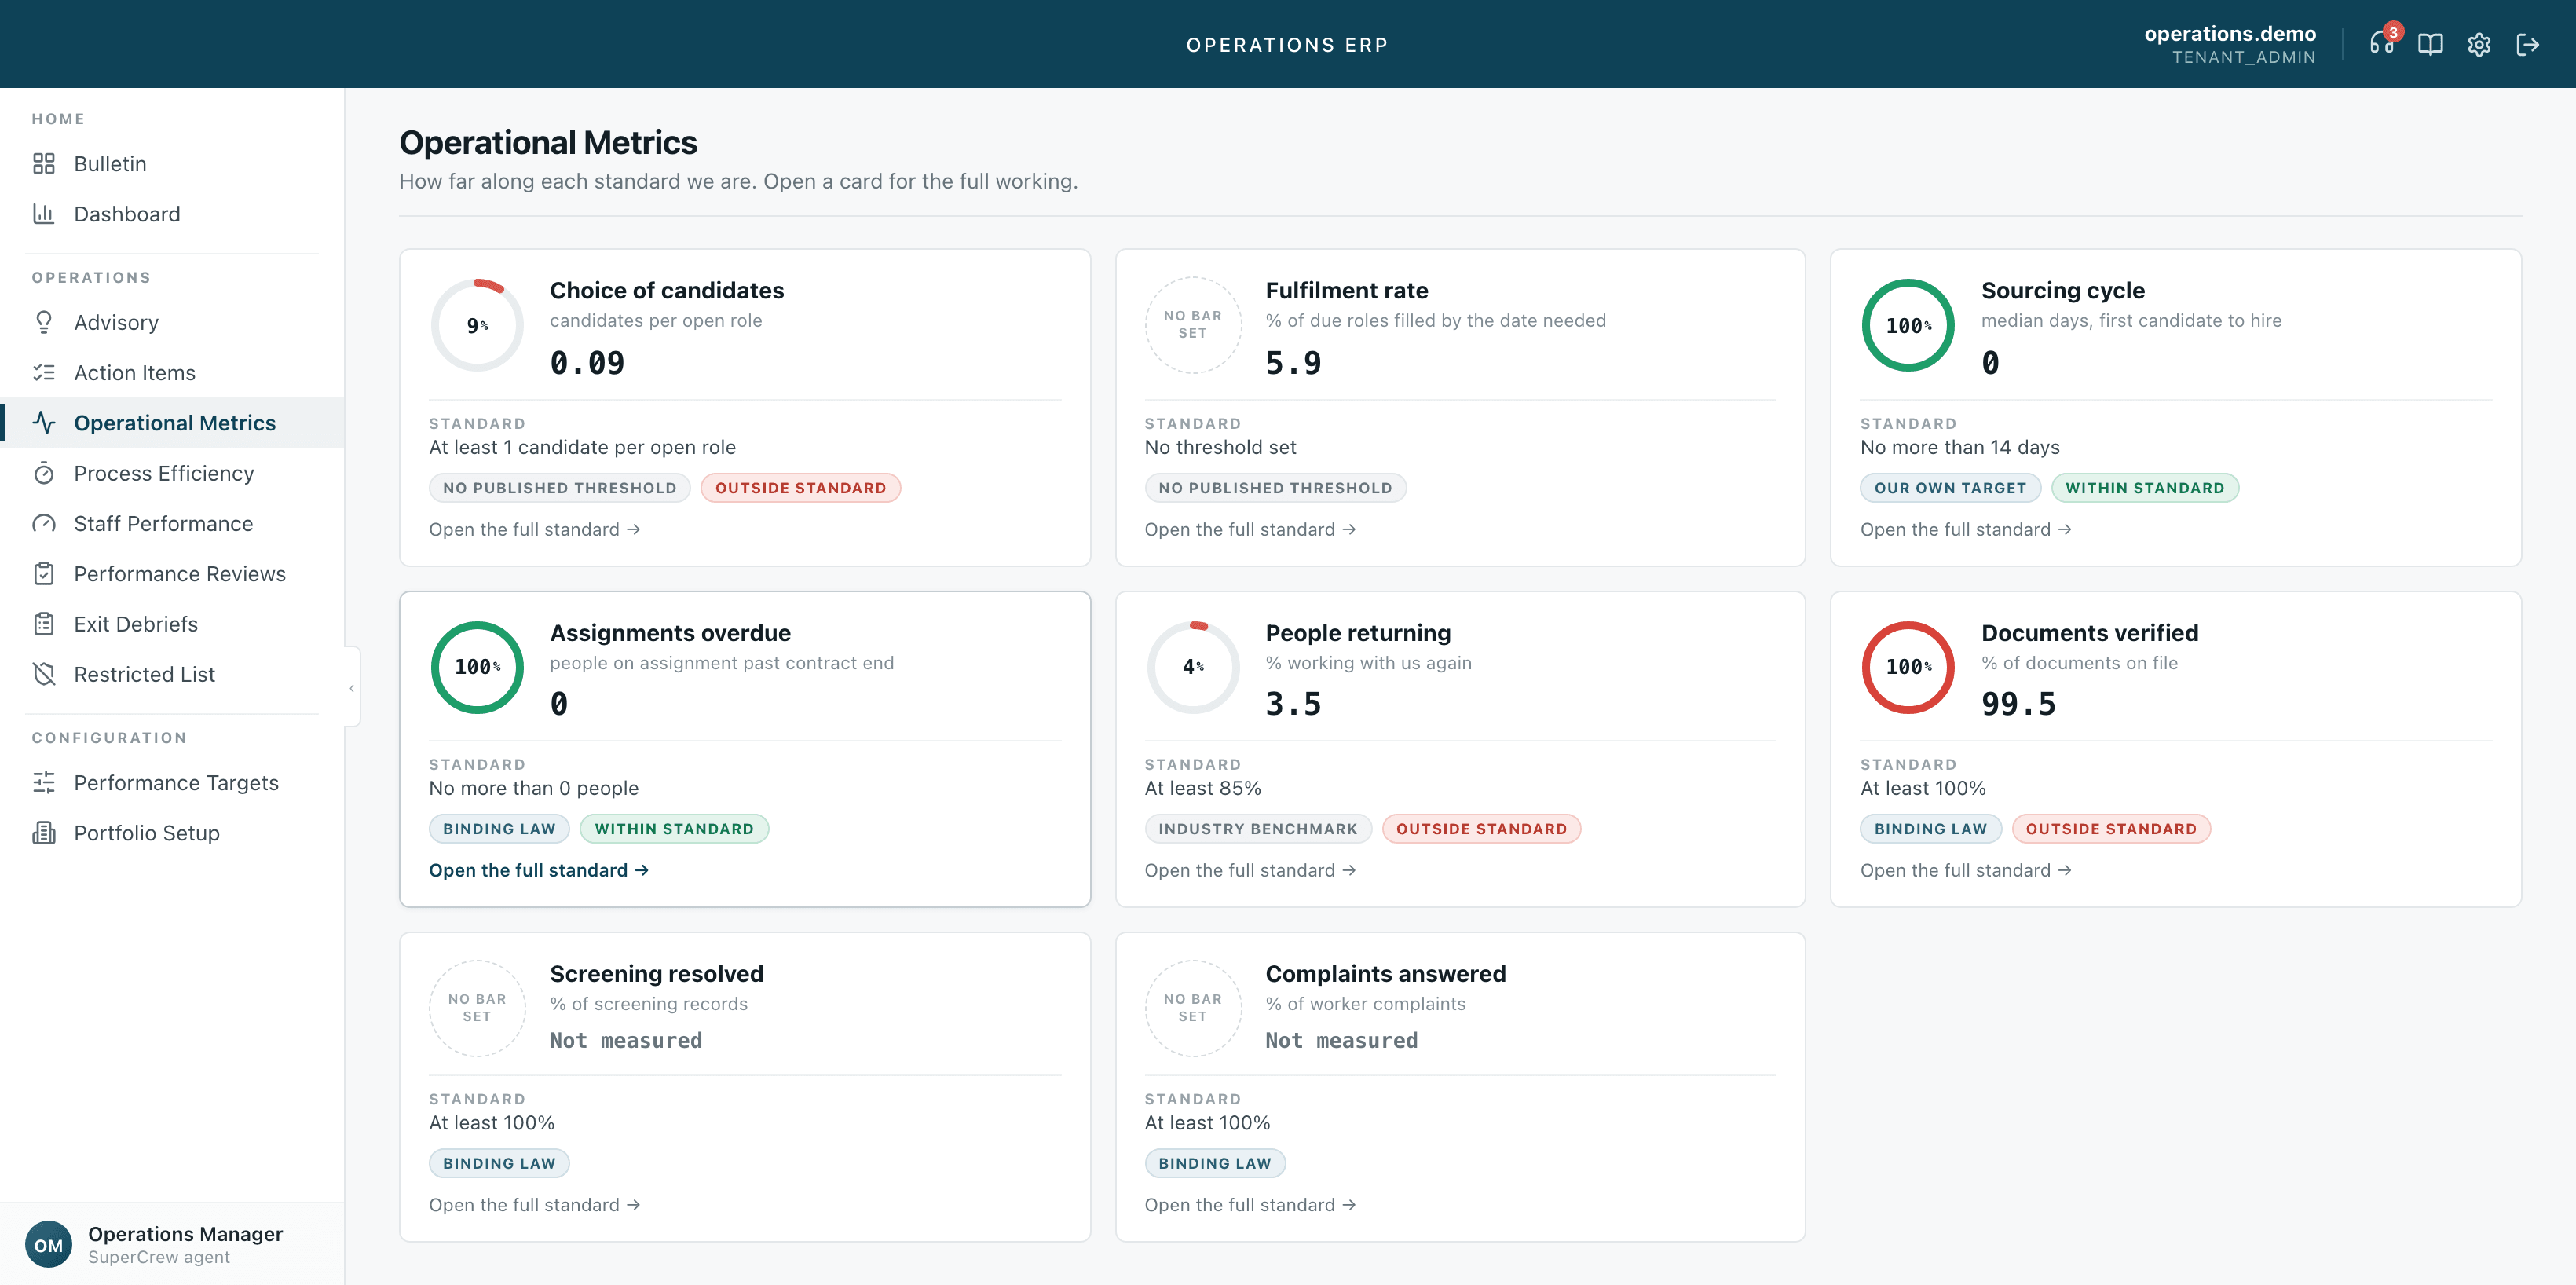The width and height of the screenshot is (2576, 1285).
Task: Click the Operations Manager profile name
Action: tap(185, 1233)
